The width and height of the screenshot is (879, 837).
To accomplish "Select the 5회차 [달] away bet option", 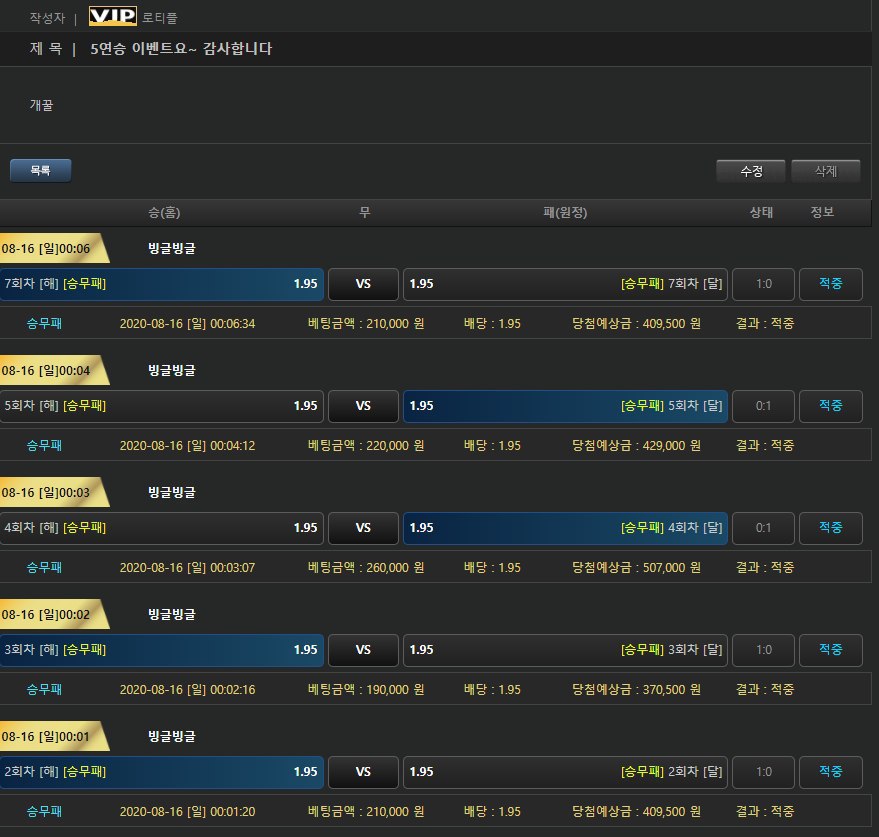I will [x=565, y=406].
